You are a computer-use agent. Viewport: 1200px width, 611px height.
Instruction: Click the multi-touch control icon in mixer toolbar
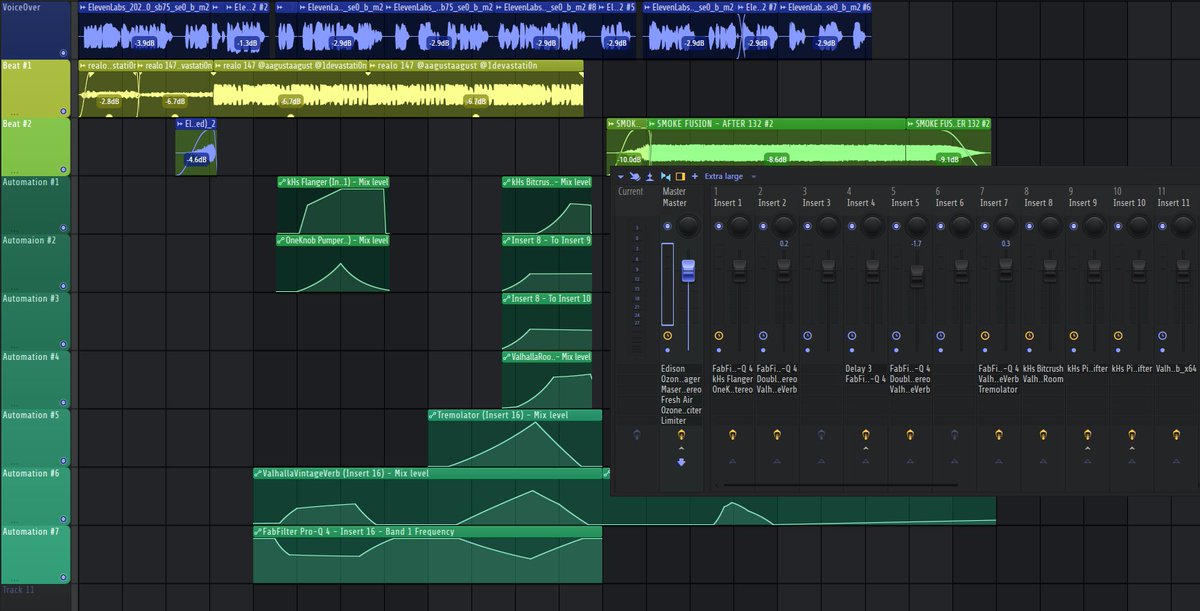(635, 176)
